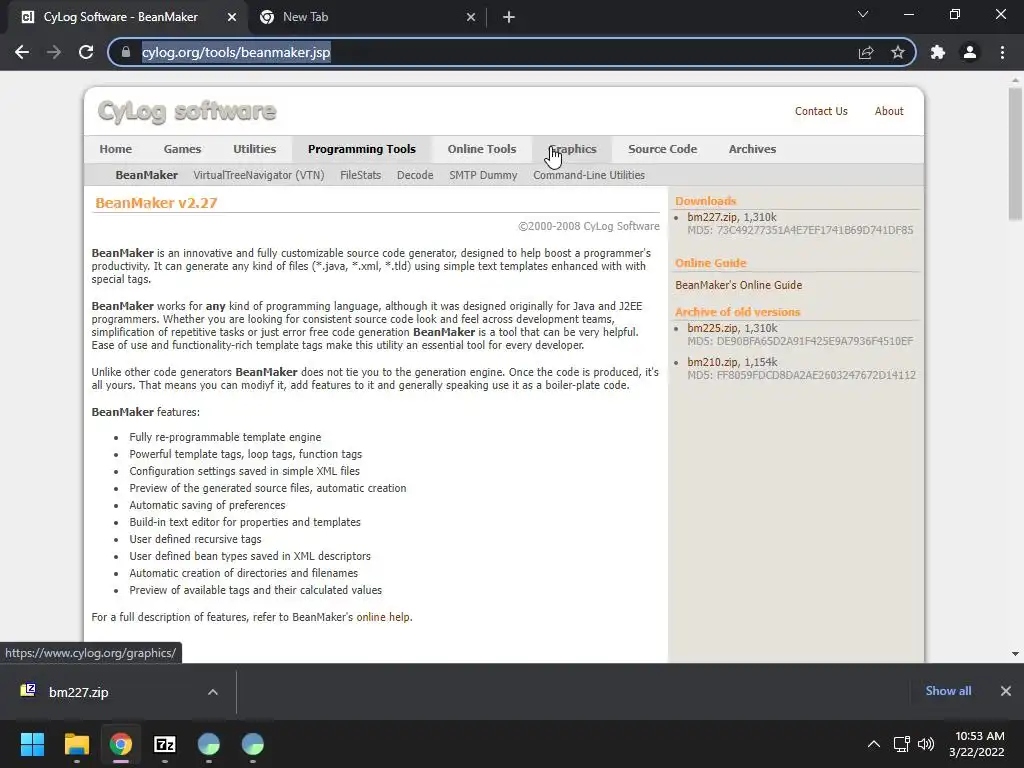This screenshot has width=1024, height=768.
Task: Go to the Home menu
Action: 116,149
